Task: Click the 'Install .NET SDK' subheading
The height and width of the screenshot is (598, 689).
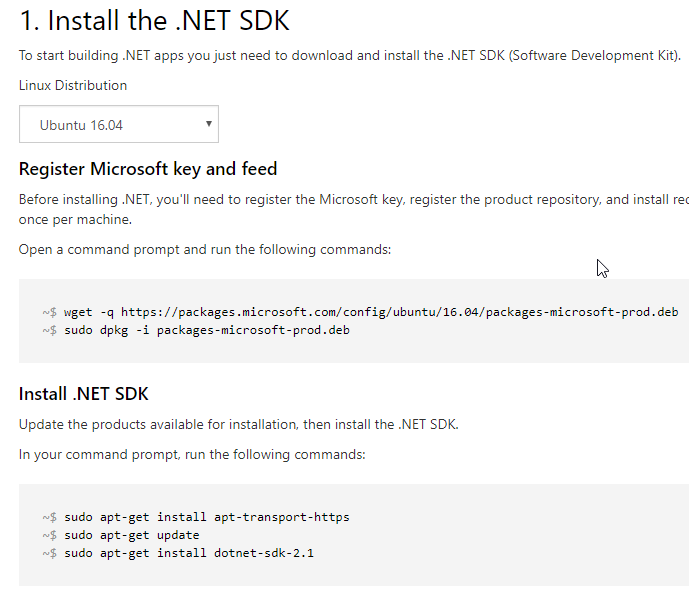Action: (x=84, y=393)
